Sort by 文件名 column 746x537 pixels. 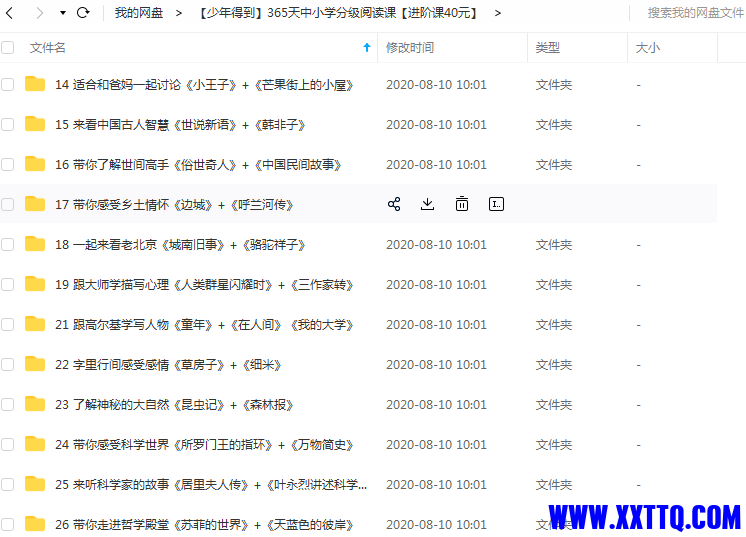click(x=48, y=48)
